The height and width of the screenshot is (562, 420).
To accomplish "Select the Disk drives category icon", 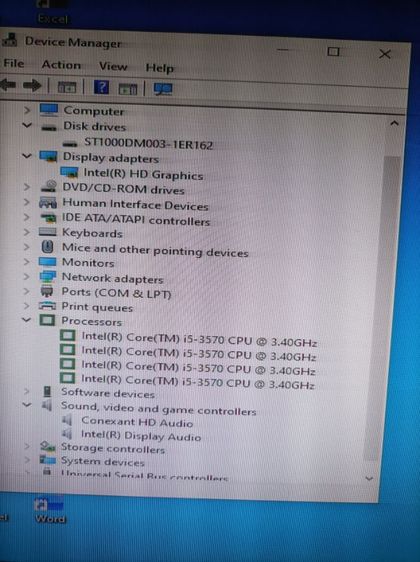I will tap(49, 127).
